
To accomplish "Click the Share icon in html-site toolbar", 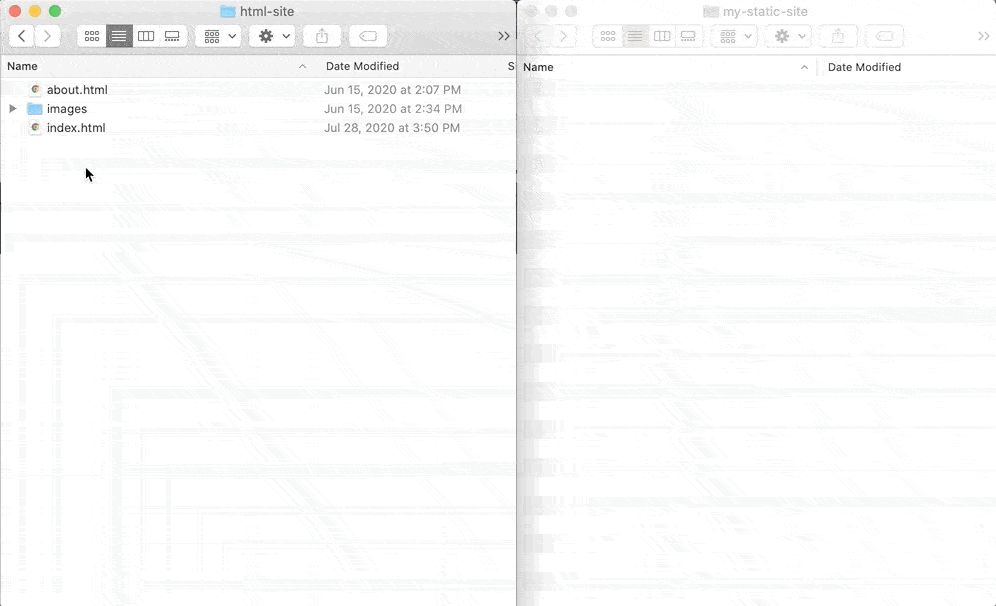I will pyautogui.click(x=322, y=36).
